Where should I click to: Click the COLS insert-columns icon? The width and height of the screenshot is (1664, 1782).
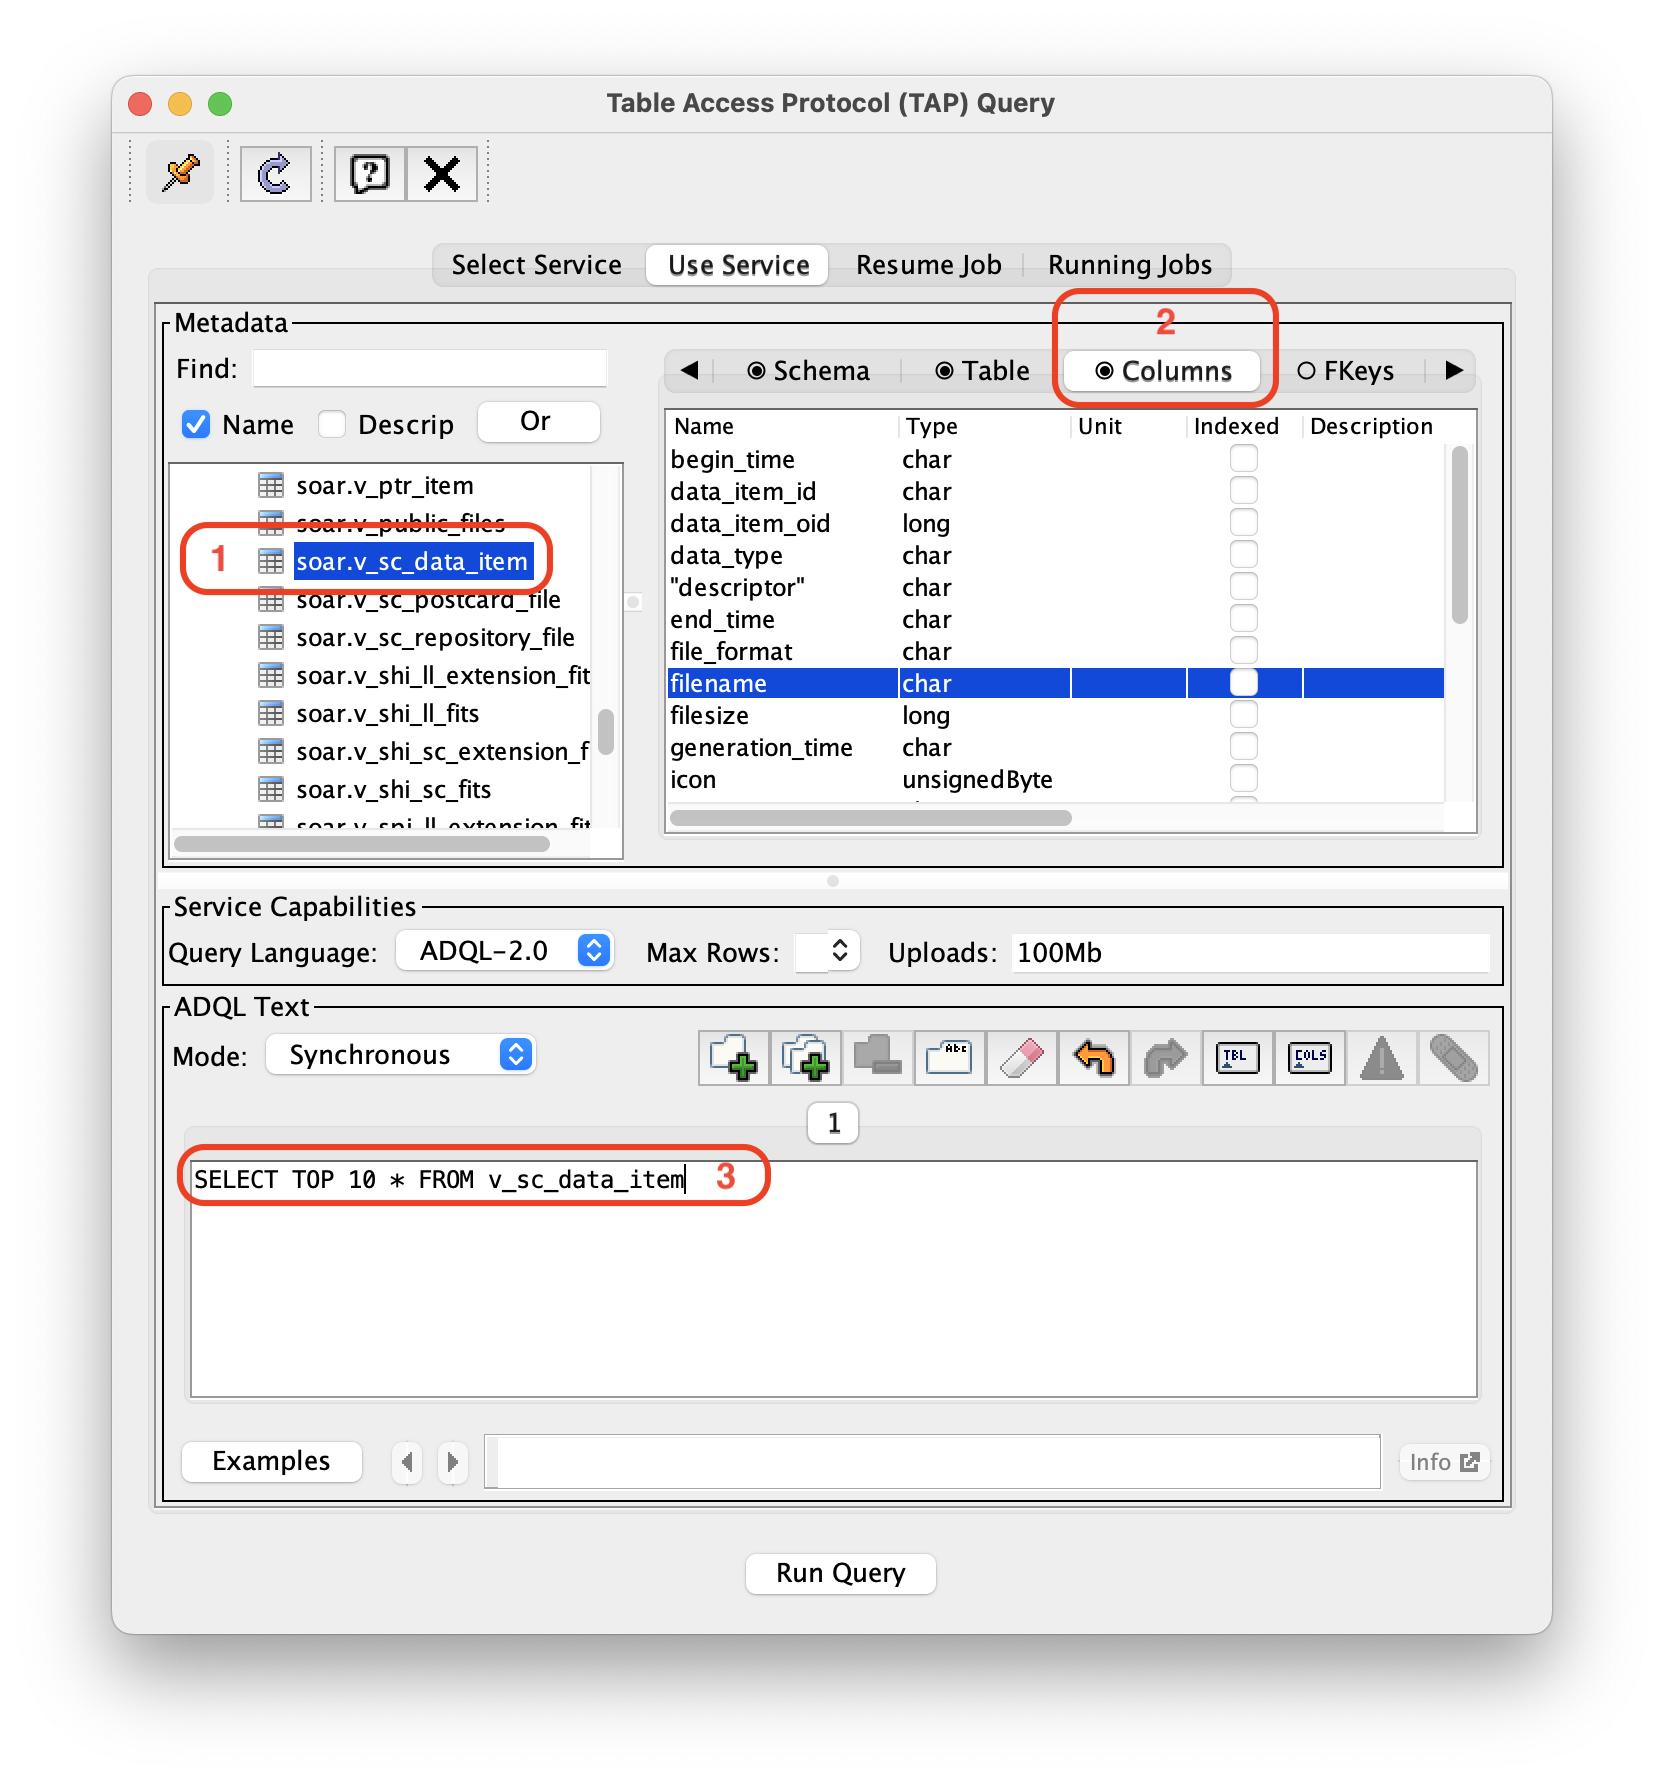click(1310, 1058)
